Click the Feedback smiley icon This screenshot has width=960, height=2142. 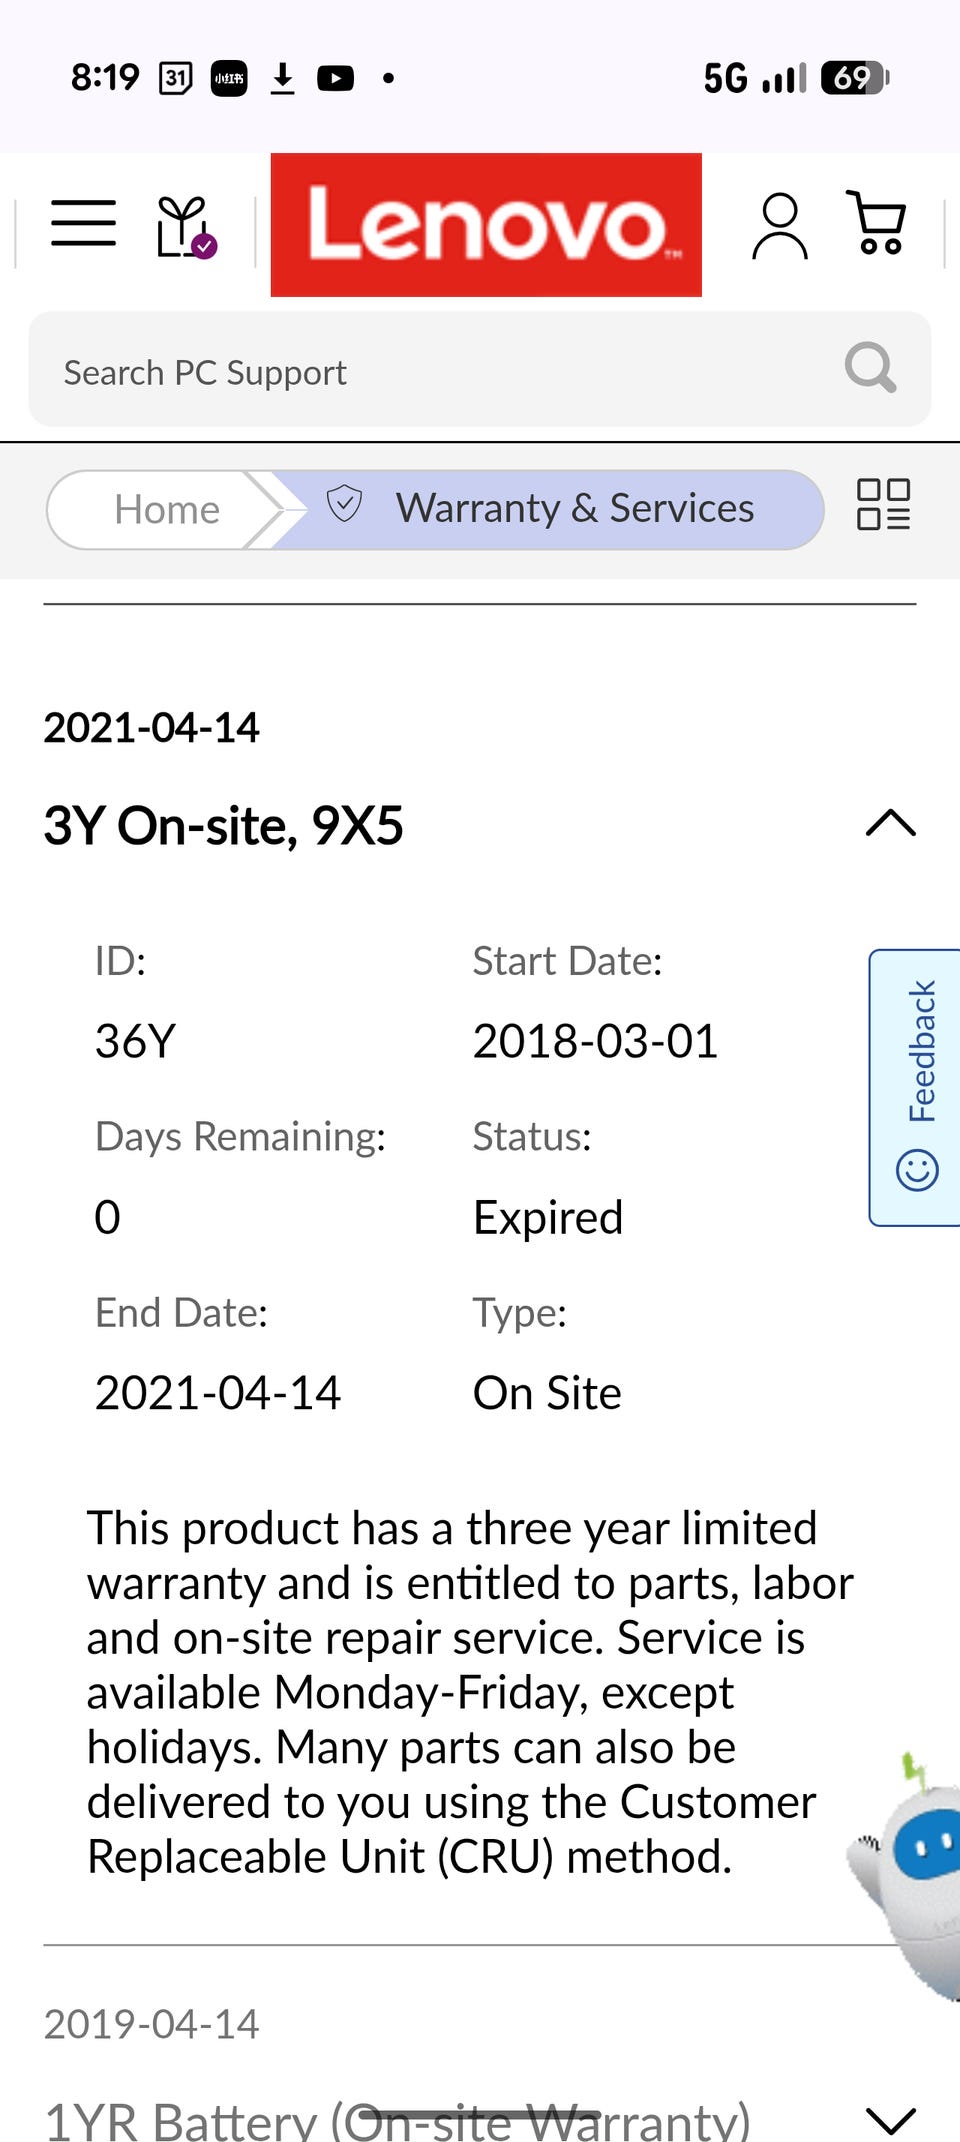(917, 1169)
